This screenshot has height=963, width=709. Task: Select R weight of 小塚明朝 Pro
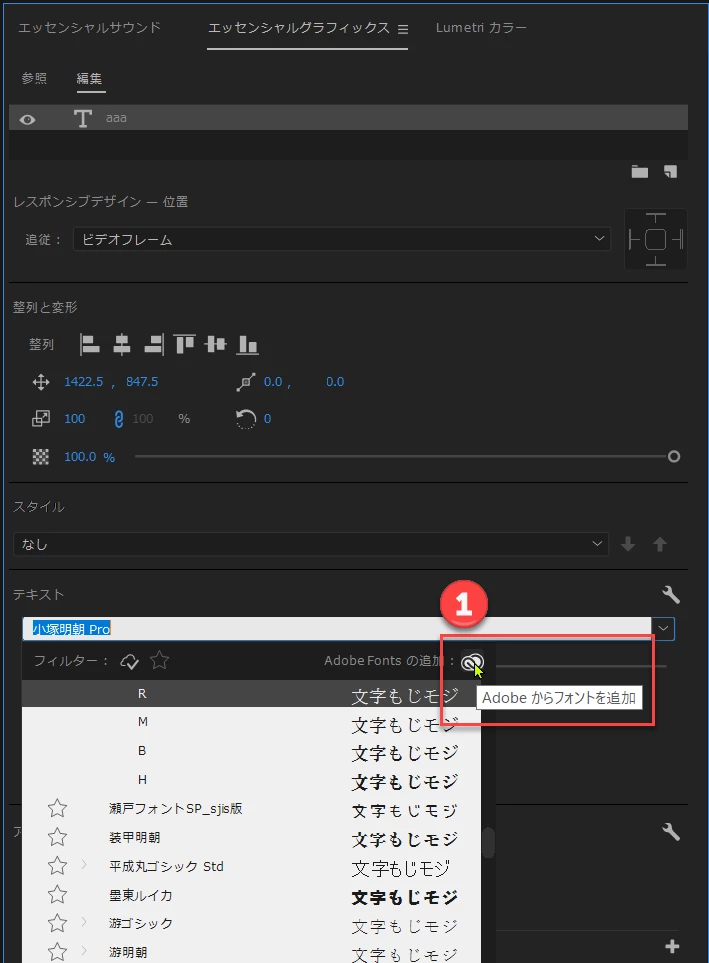pyautogui.click(x=251, y=693)
